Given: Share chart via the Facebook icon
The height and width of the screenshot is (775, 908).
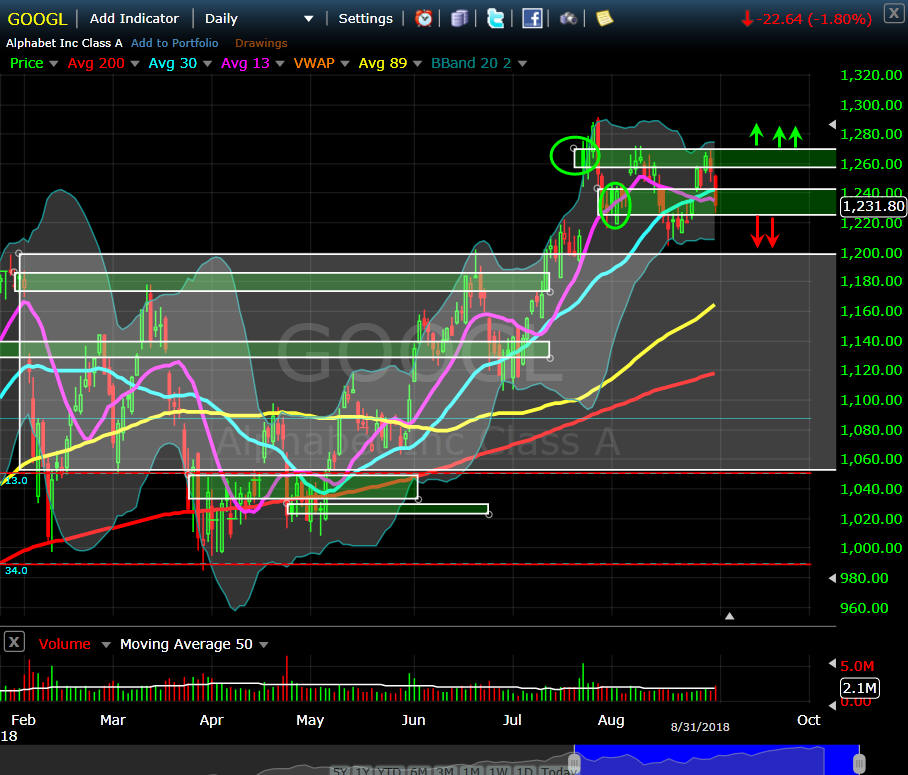Looking at the screenshot, I should [x=532, y=18].
